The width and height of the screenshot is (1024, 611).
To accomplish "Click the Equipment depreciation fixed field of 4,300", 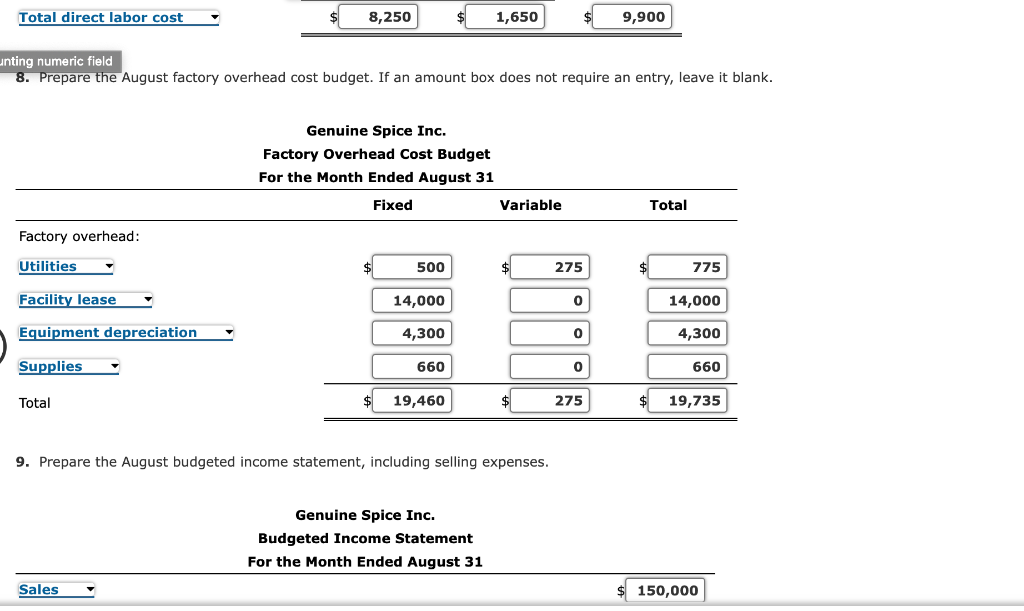I will pos(412,333).
